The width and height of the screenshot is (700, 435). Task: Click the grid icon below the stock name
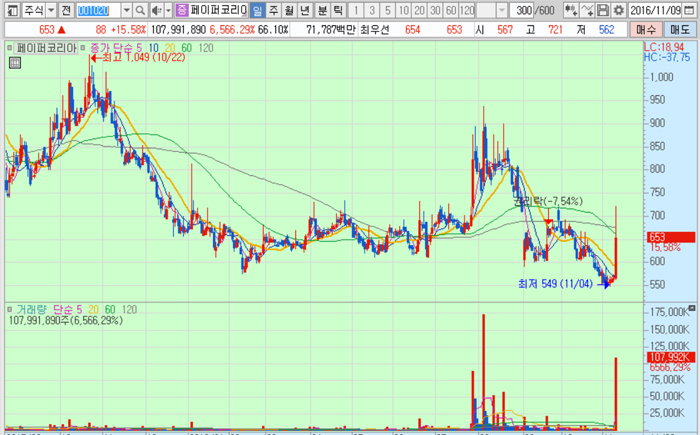click(14, 63)
